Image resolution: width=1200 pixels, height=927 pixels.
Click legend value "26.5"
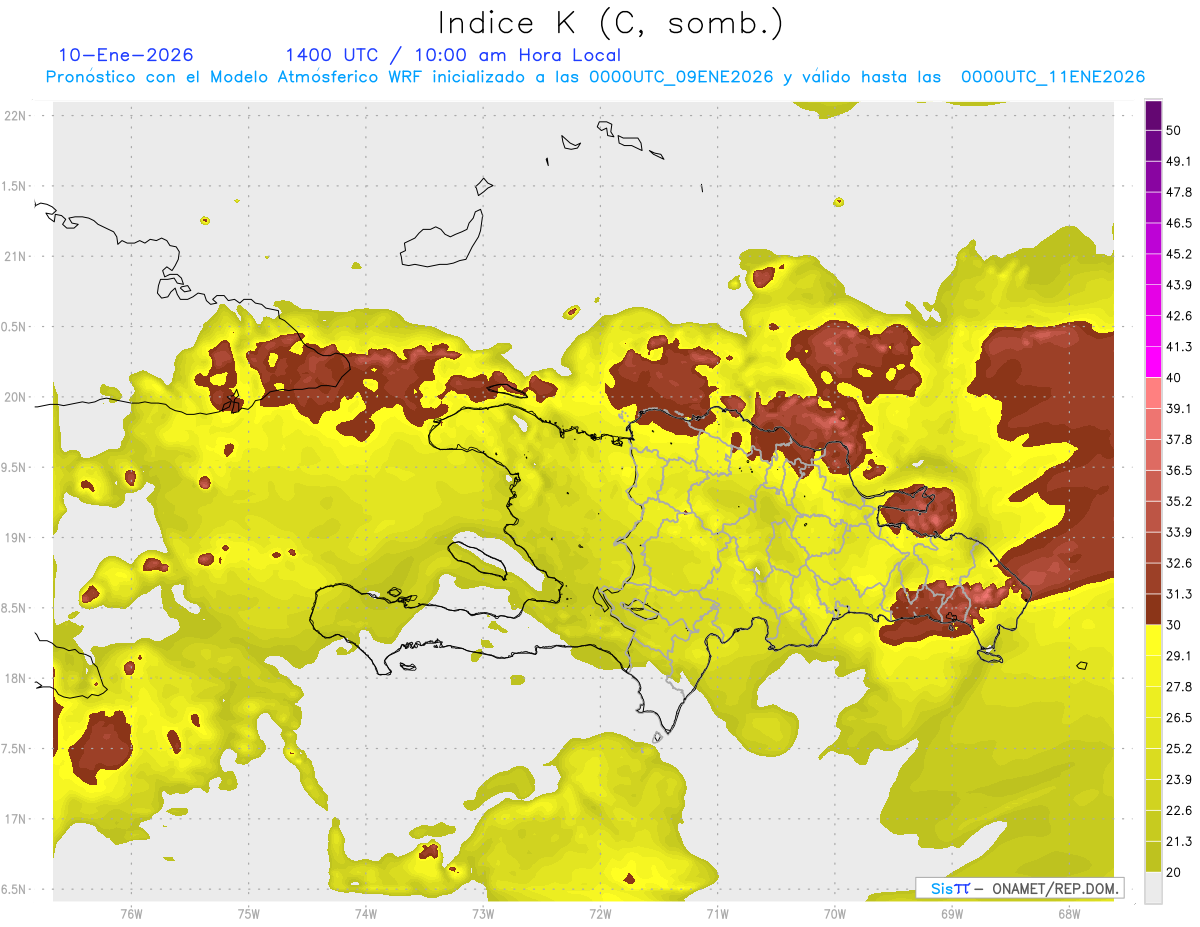click(x=1179, y=717)
